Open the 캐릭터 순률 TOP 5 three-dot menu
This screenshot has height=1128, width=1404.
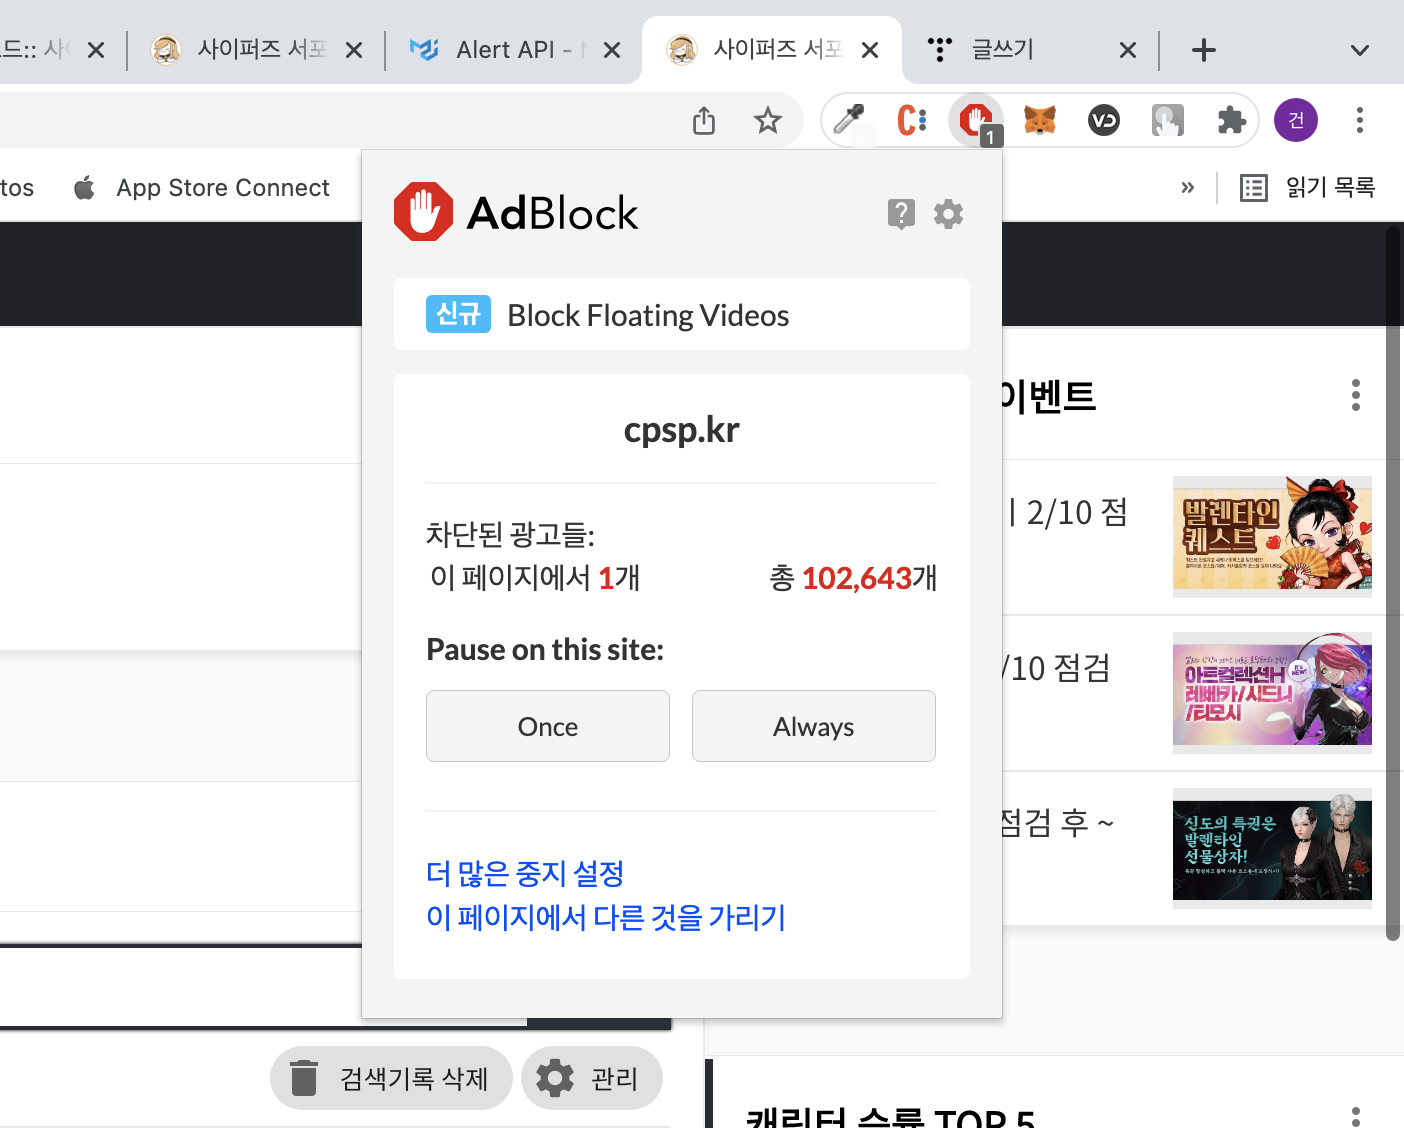(1356, 1116)
